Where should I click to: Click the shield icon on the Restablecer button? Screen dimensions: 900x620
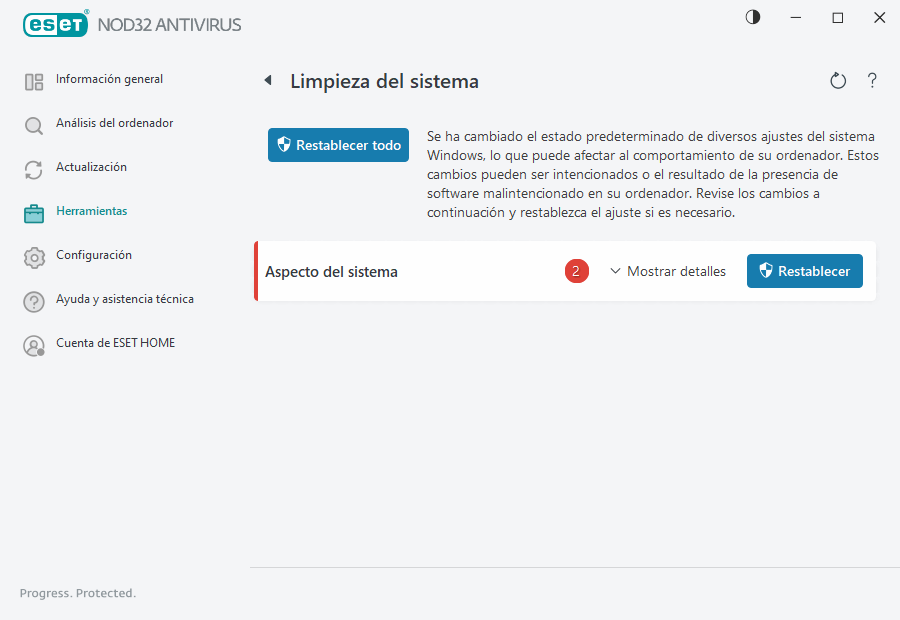point(766,271)
